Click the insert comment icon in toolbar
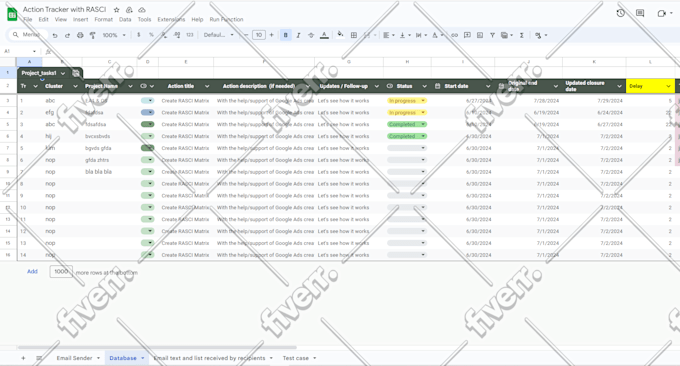 coord(467,35)
